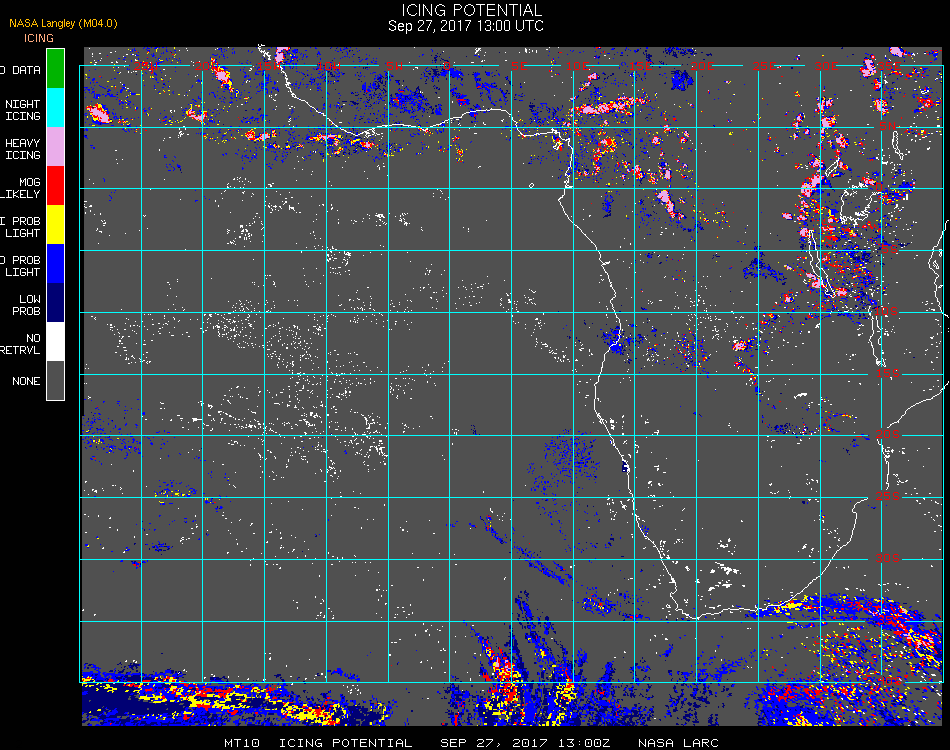
Task: Click the green NO DATA legend swatch
Action: pyautogui.click(x=55, y=68)
